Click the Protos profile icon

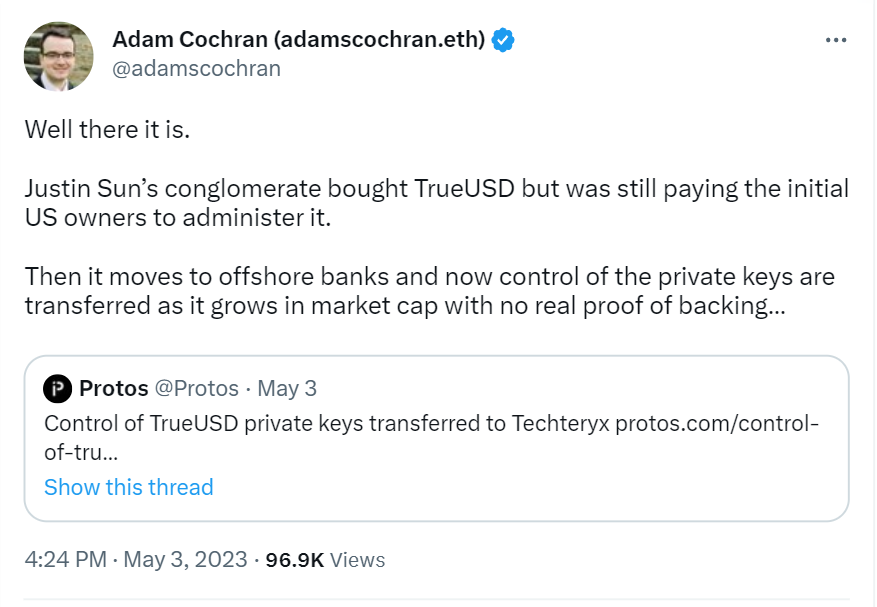click(57, 389)
